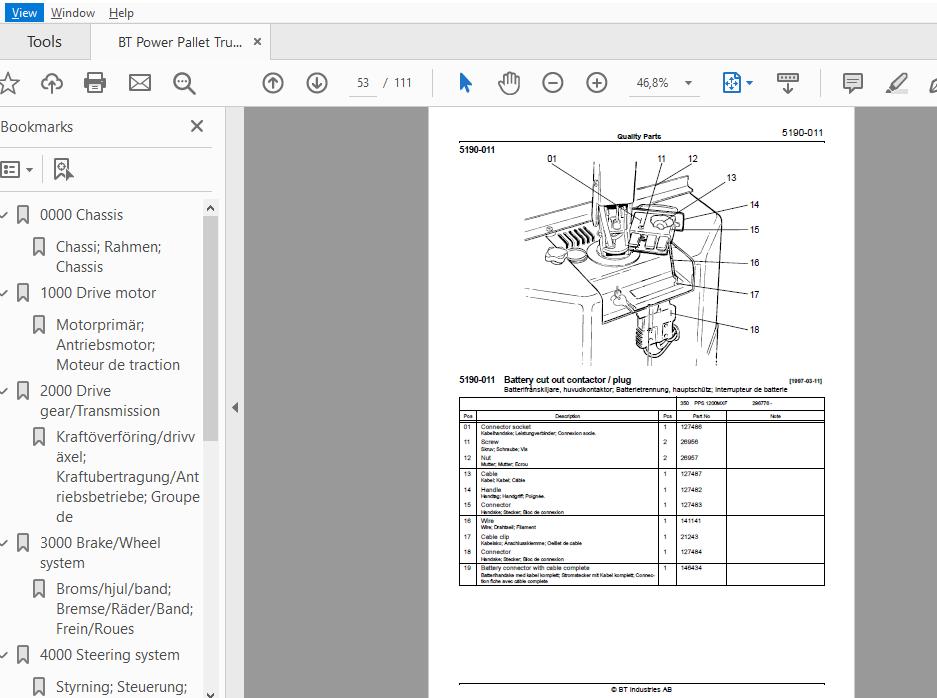Click the bookmarks panel vertical scrollbar

(210, 329)
